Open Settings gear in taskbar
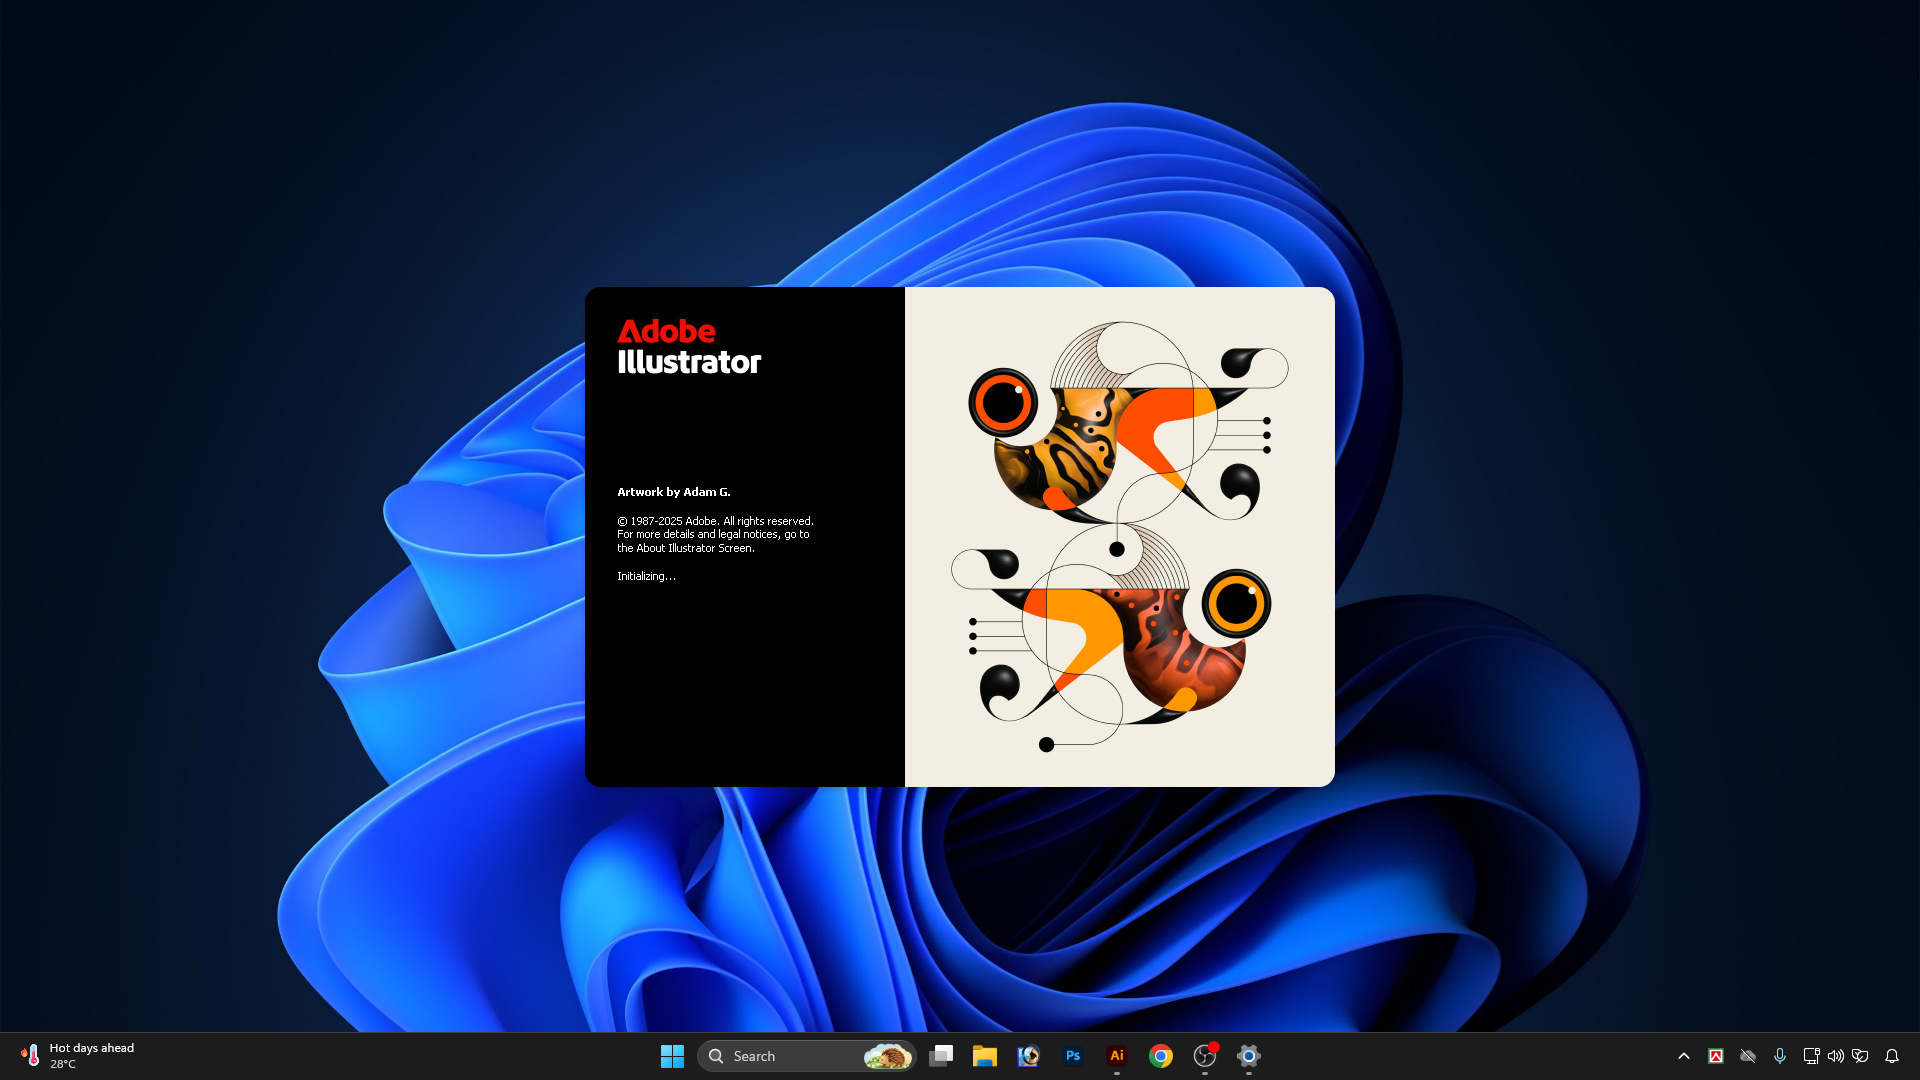This screenshot has height=1080, width=1920. (1249, 1056)
